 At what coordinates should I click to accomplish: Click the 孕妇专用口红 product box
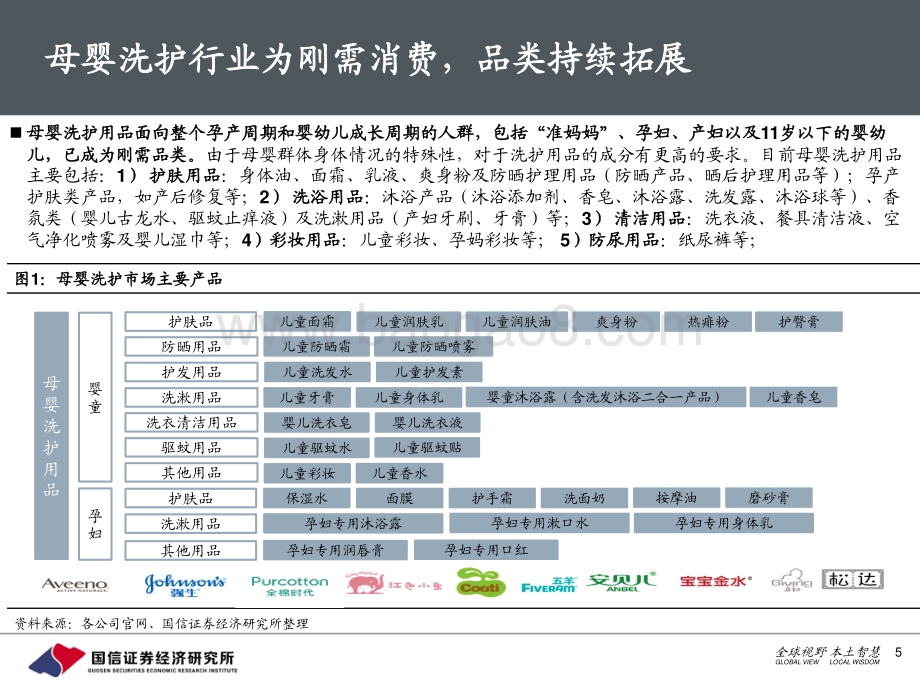tap(486, 550)
